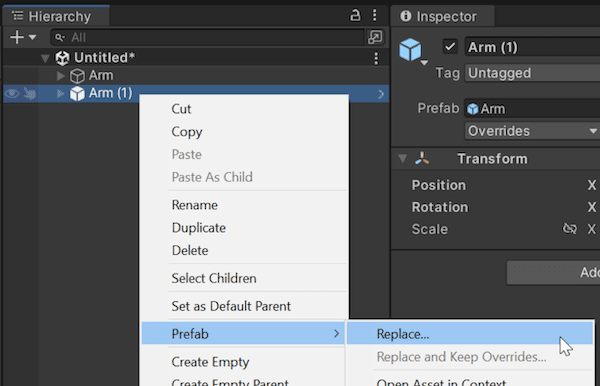This screenshot has width=600, height=386.
Task: Click the Rotation X axis label
Action: click(592, 207)
